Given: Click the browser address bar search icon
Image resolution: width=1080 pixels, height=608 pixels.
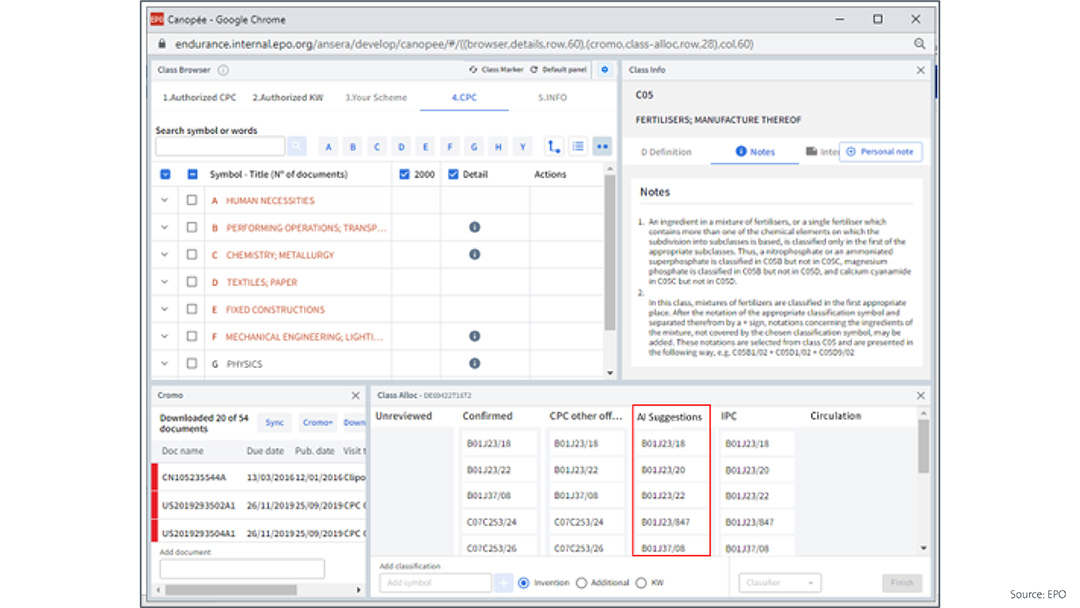Looking at the screenshot, I should click(x=919, y=44).
